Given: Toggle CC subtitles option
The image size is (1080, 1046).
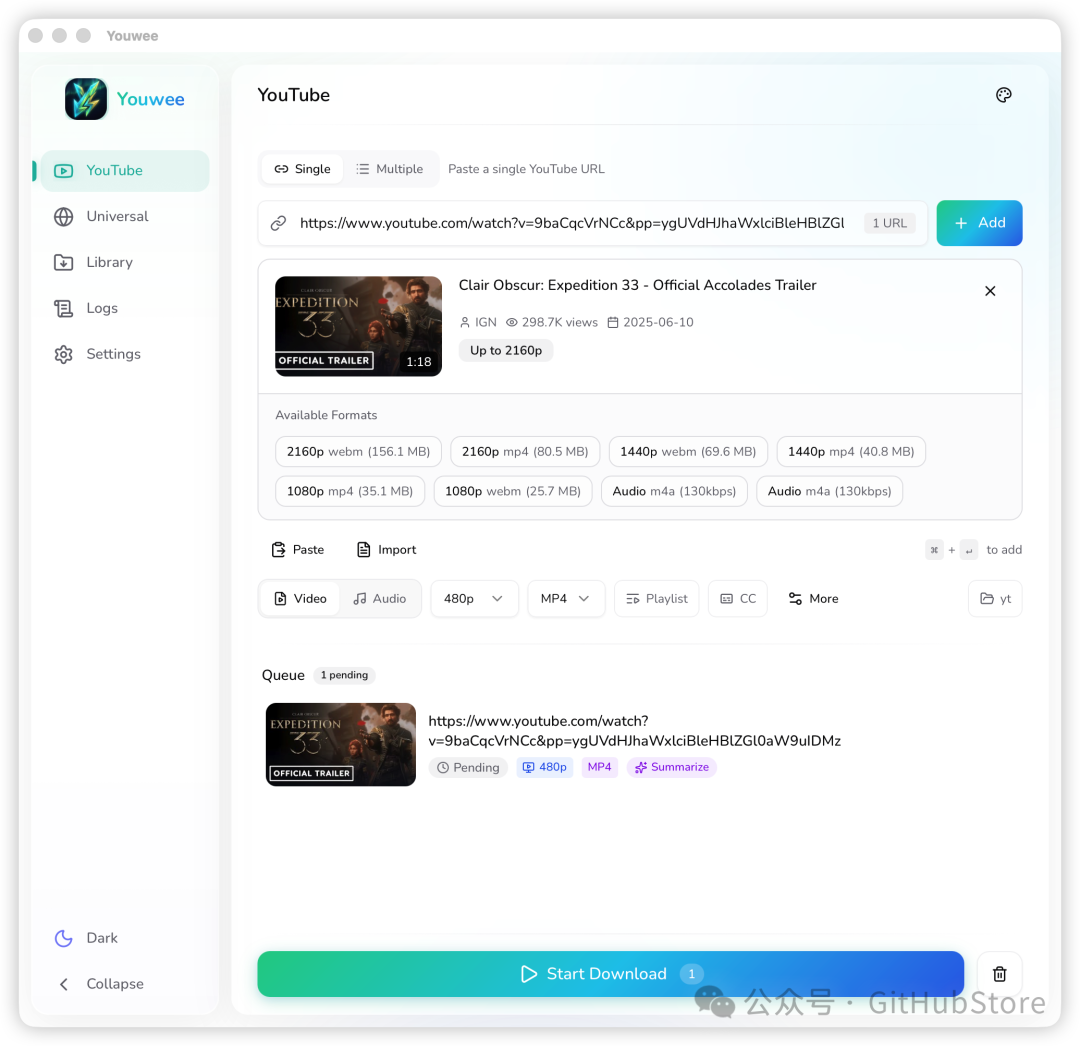Looking at the screenshot, I should point(738,599).
